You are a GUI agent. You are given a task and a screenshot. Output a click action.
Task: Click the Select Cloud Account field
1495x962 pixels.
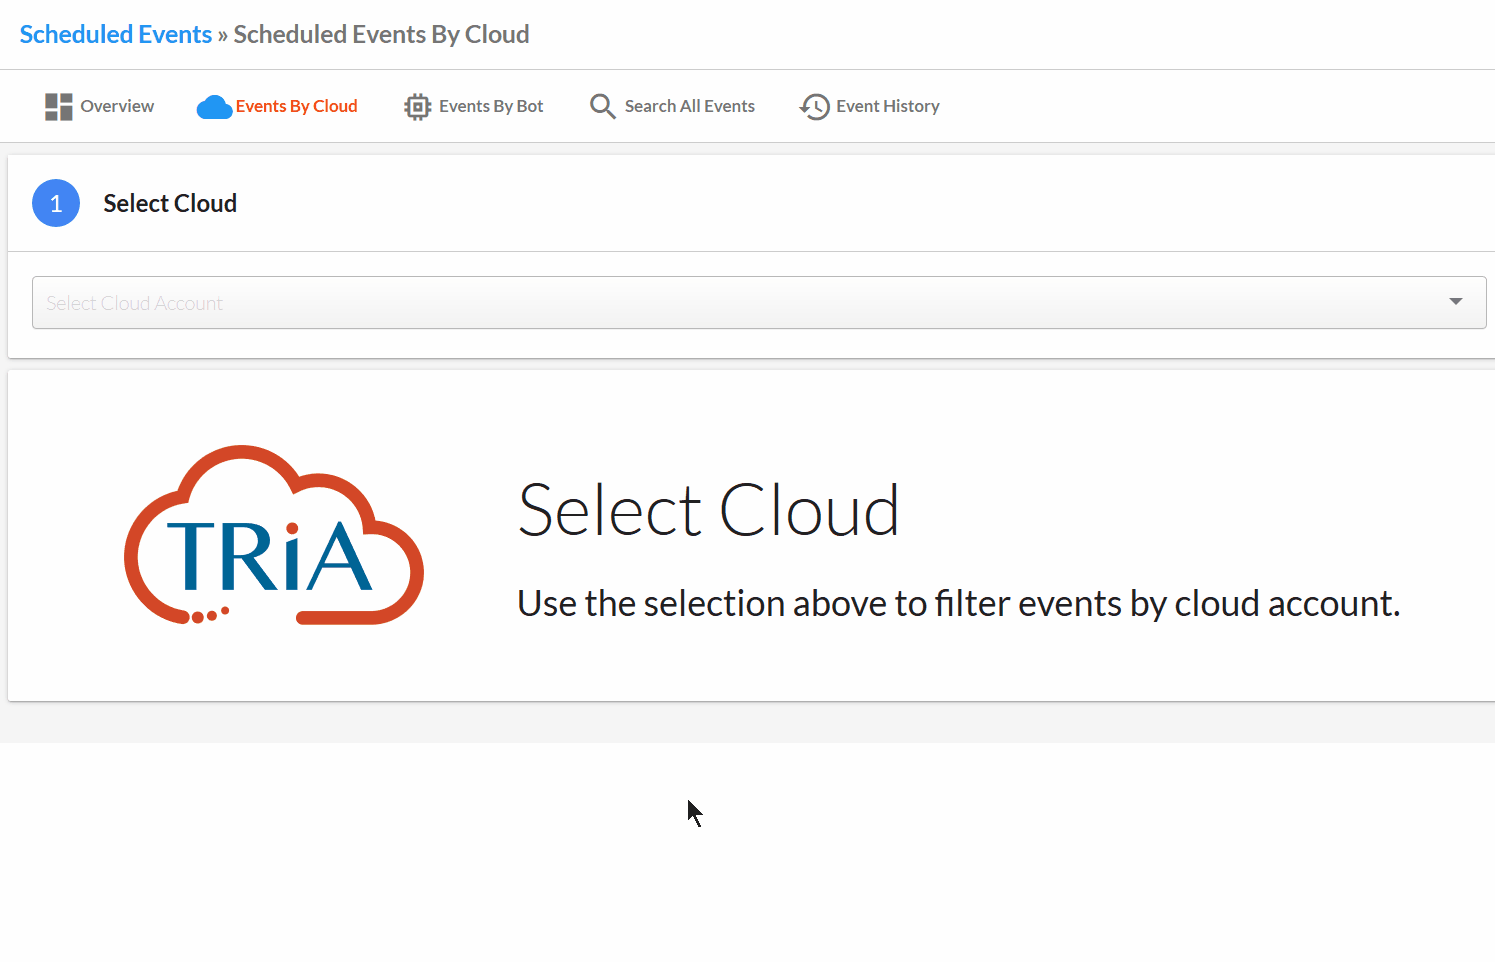point(759,302)
